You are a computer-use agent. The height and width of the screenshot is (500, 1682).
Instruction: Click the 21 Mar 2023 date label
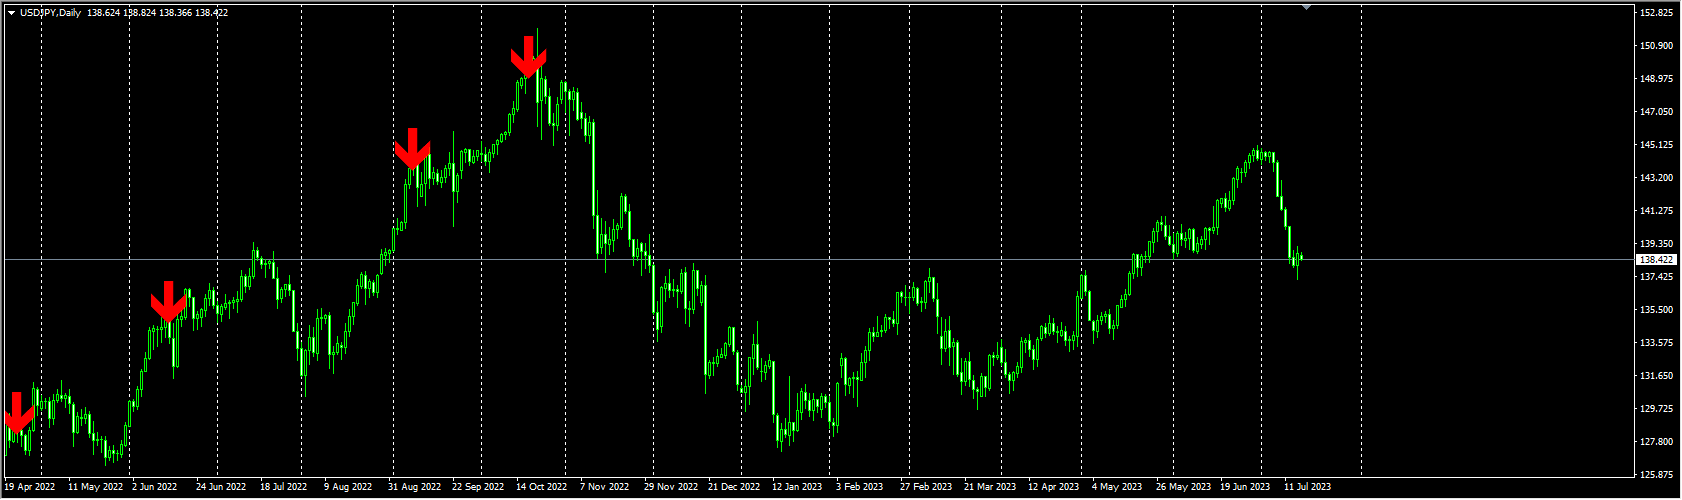click(x=990, y=487)
